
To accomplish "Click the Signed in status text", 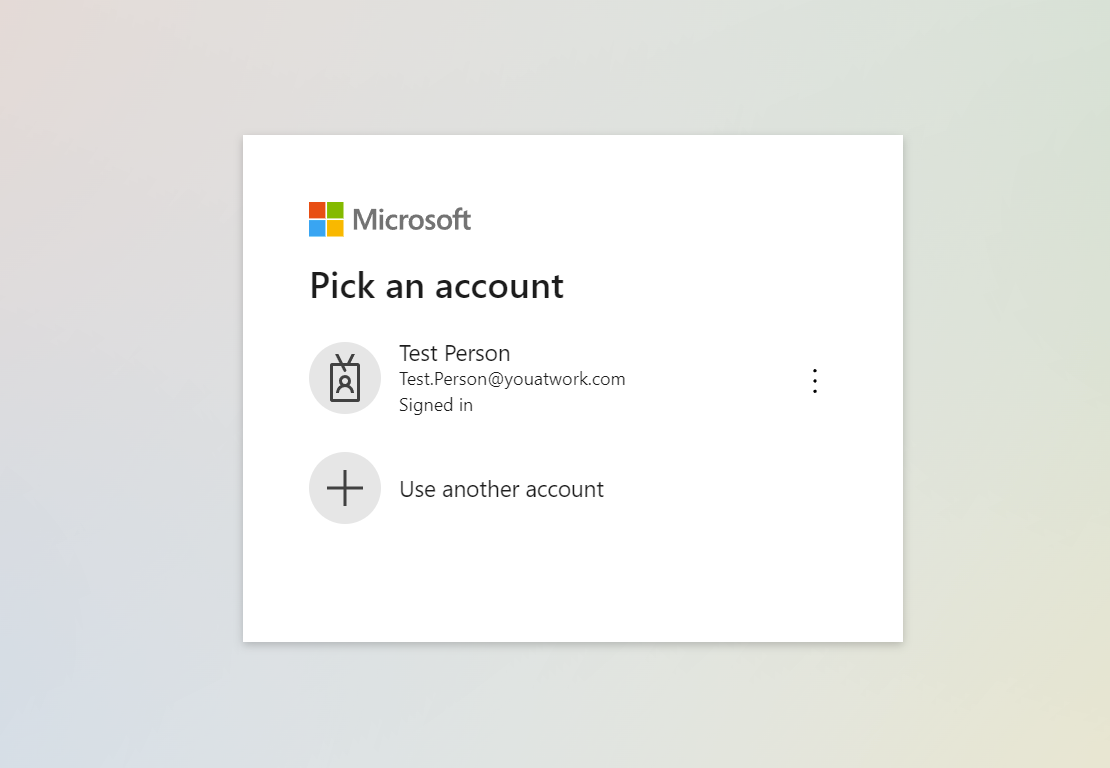I will (435, 405).
